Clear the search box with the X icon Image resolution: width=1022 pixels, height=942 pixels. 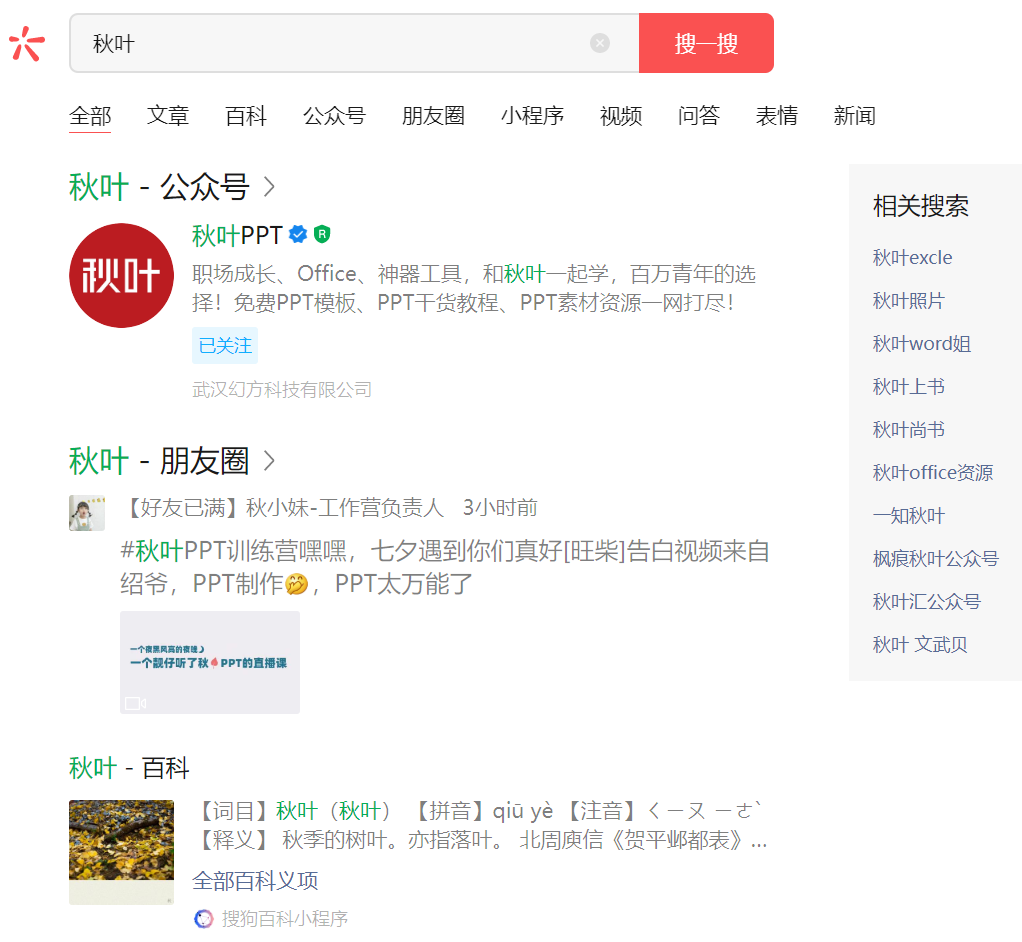click(600, 43)
